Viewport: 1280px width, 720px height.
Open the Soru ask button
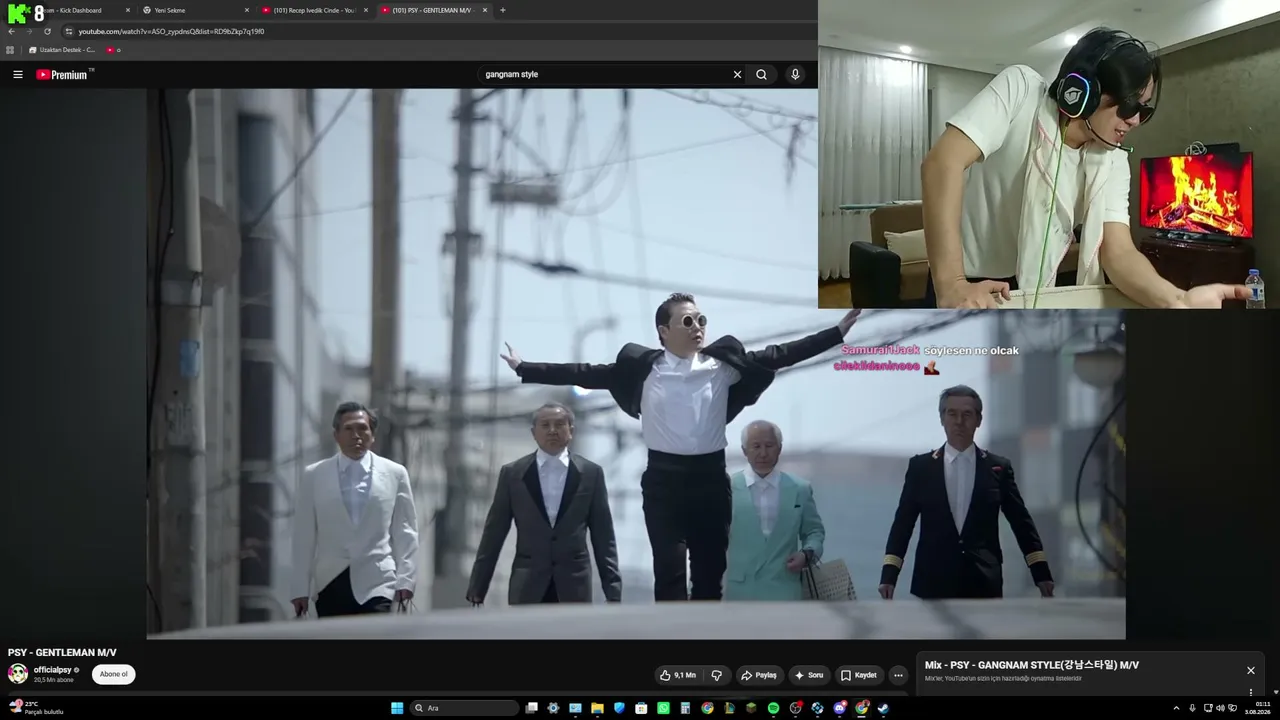[x=809, y=675]
